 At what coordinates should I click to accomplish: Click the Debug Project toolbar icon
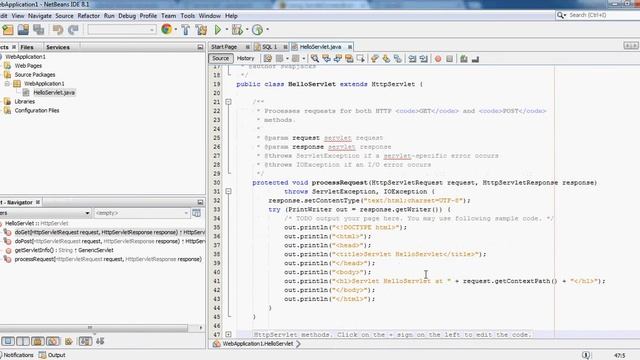(237, 29)
